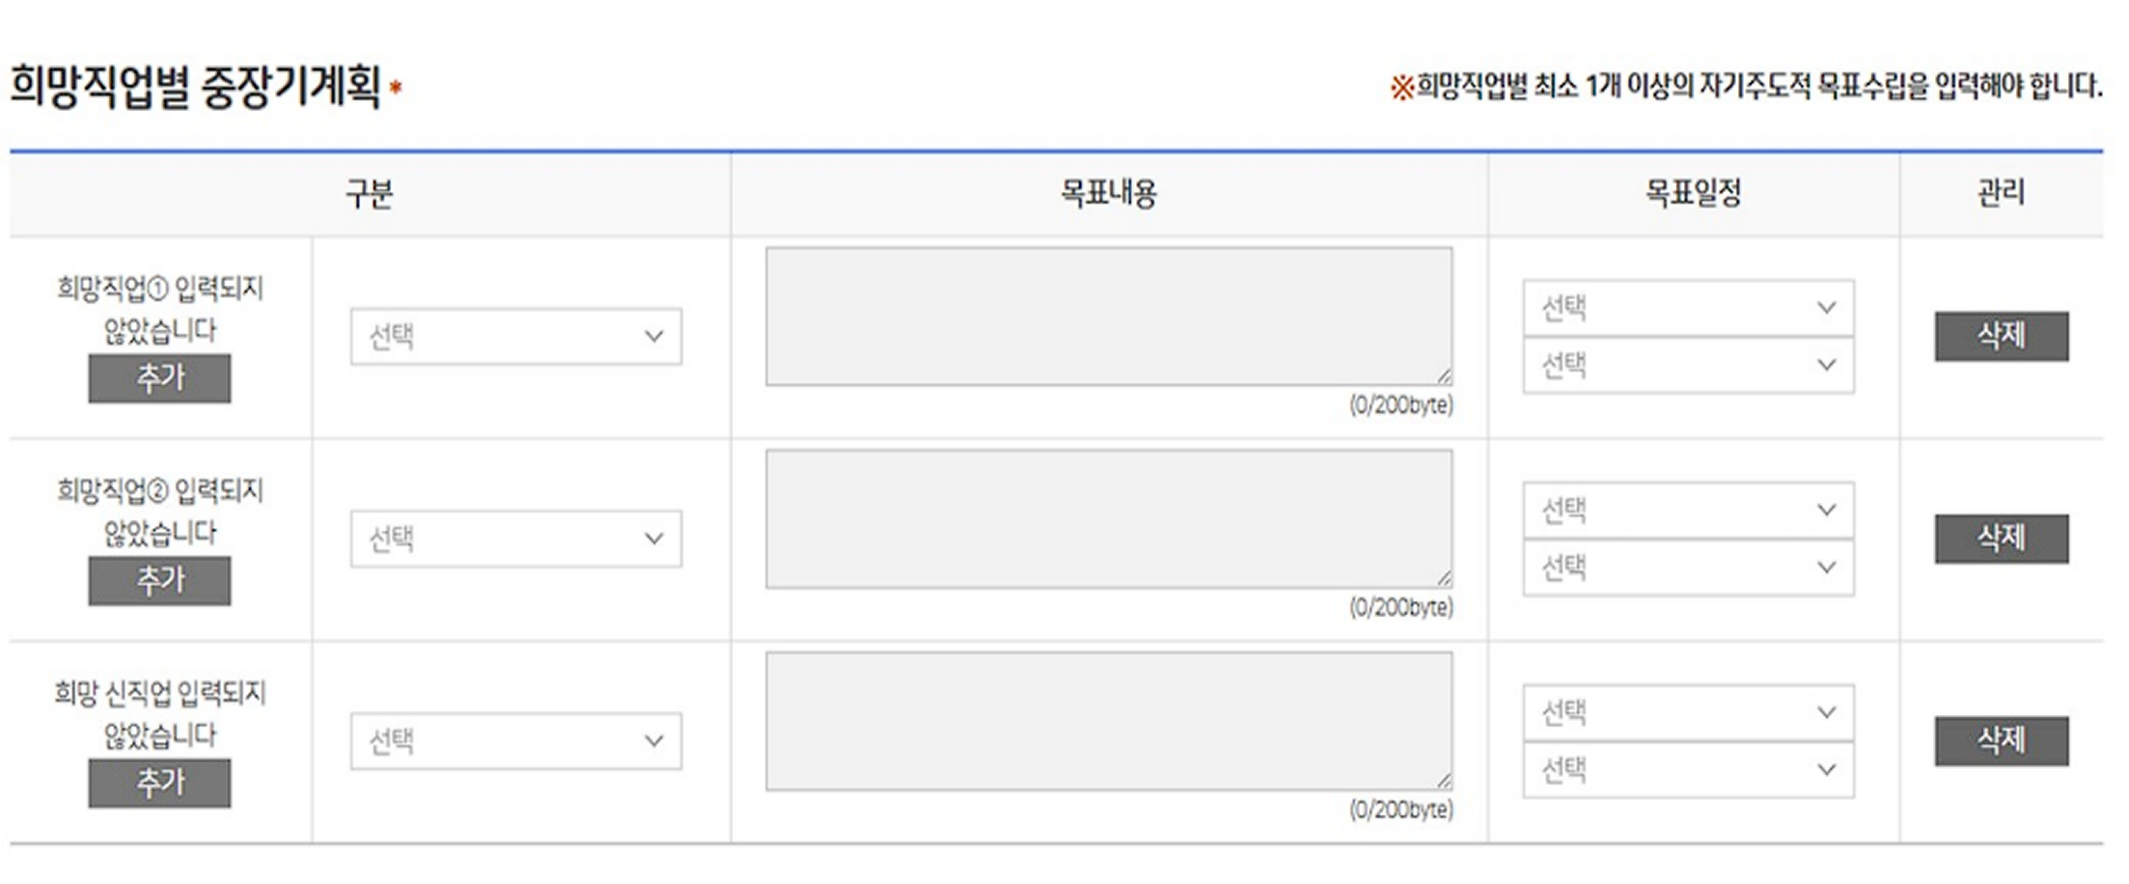Viewport: 2129px width, 884px height.
Task: Click 추가 button under 희망 신직업 row
Action: 159,782
